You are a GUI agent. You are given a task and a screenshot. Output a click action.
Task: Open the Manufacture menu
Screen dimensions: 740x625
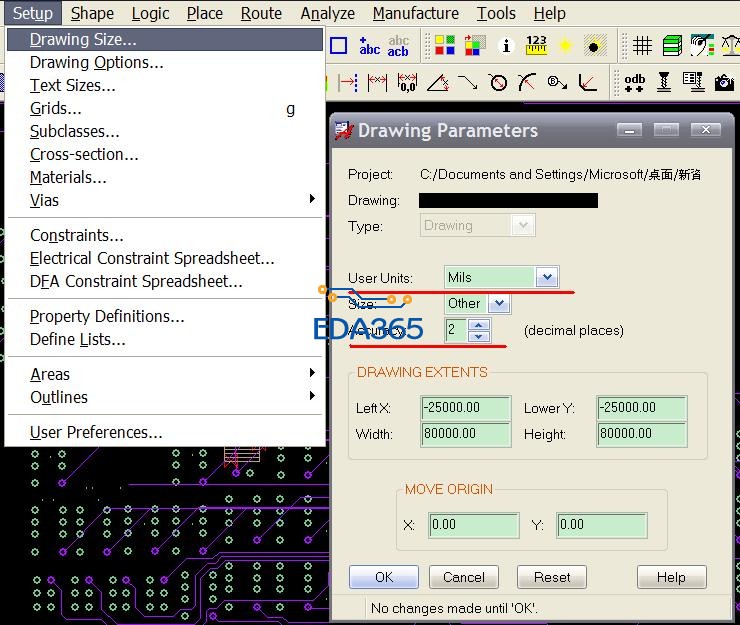(x=415, y=13)
